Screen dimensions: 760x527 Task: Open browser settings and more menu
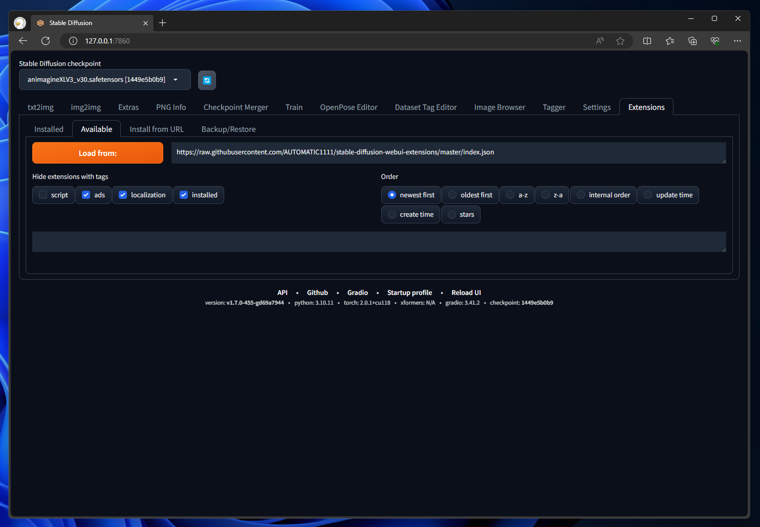click(737, 41)
